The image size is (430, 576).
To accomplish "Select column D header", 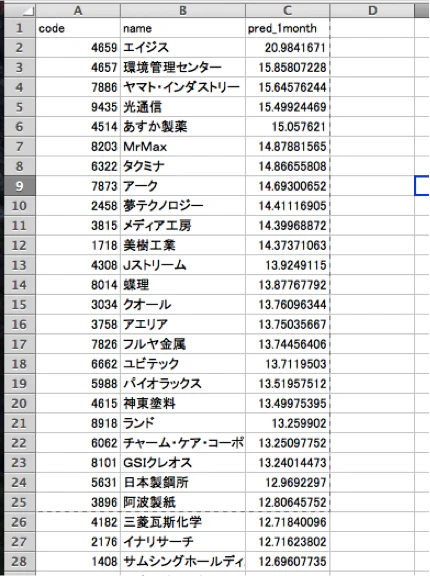I will point(372,11).
